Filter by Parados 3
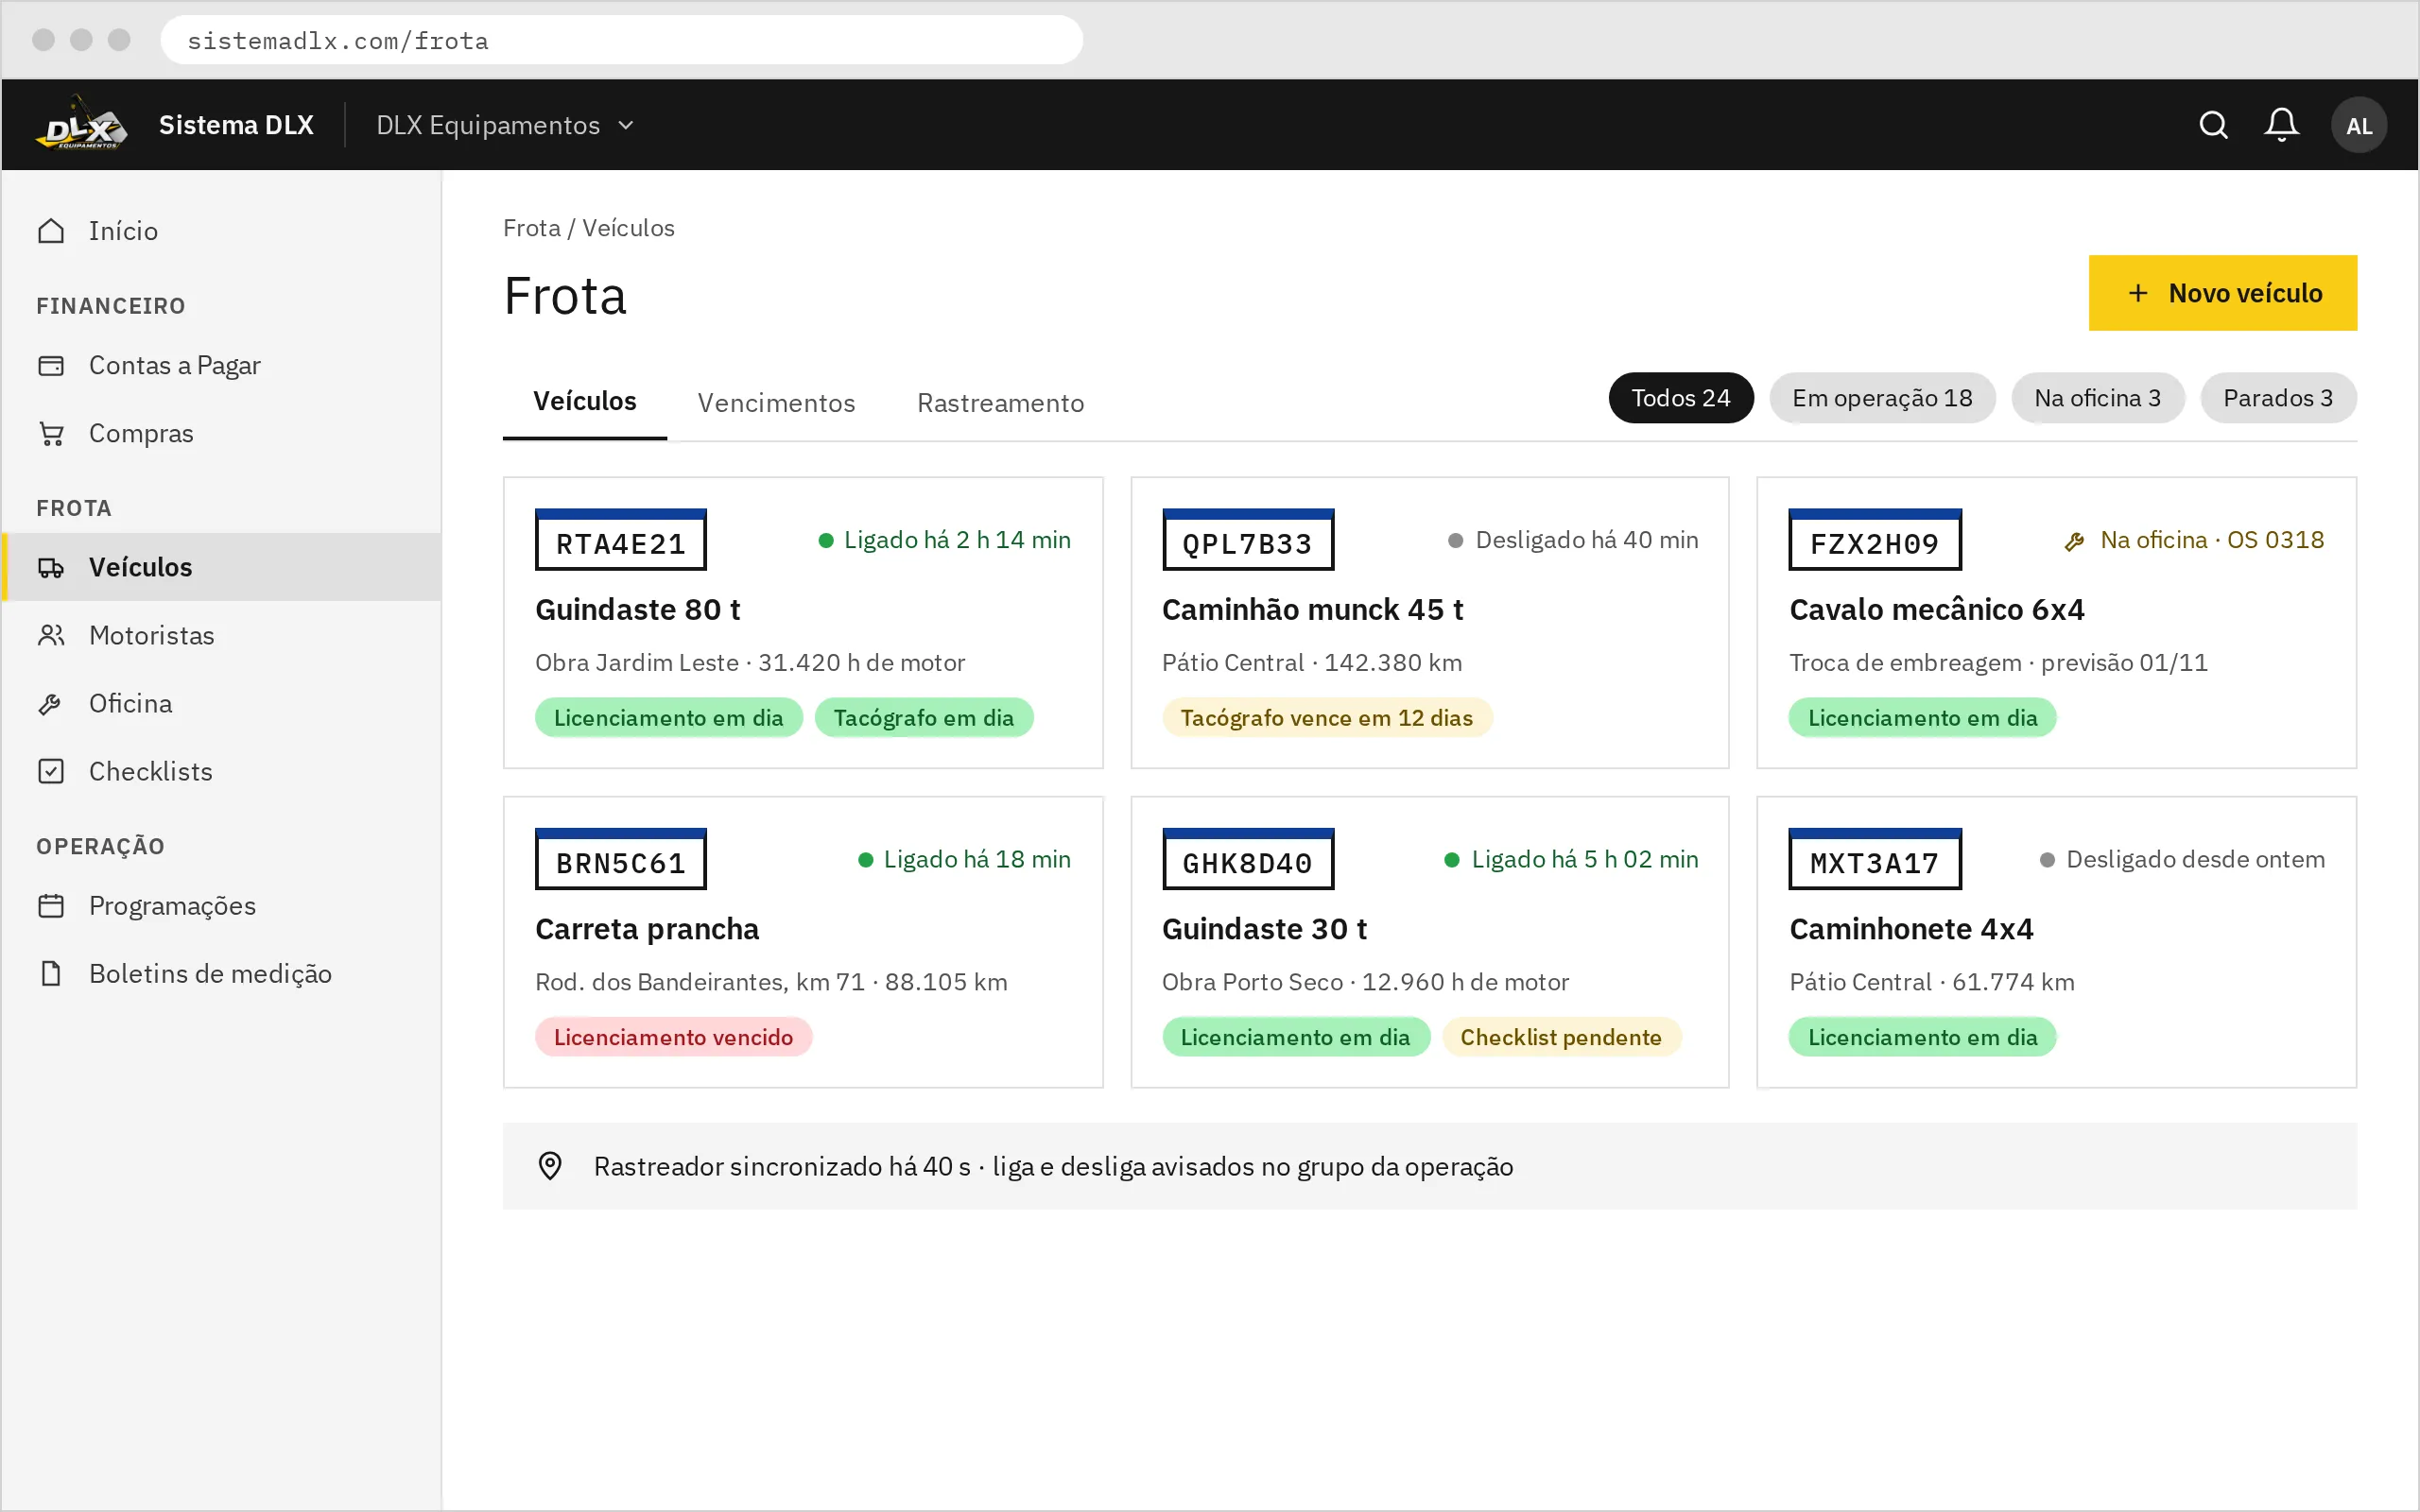2420x1512 pixels. (x=2278, y=398)
